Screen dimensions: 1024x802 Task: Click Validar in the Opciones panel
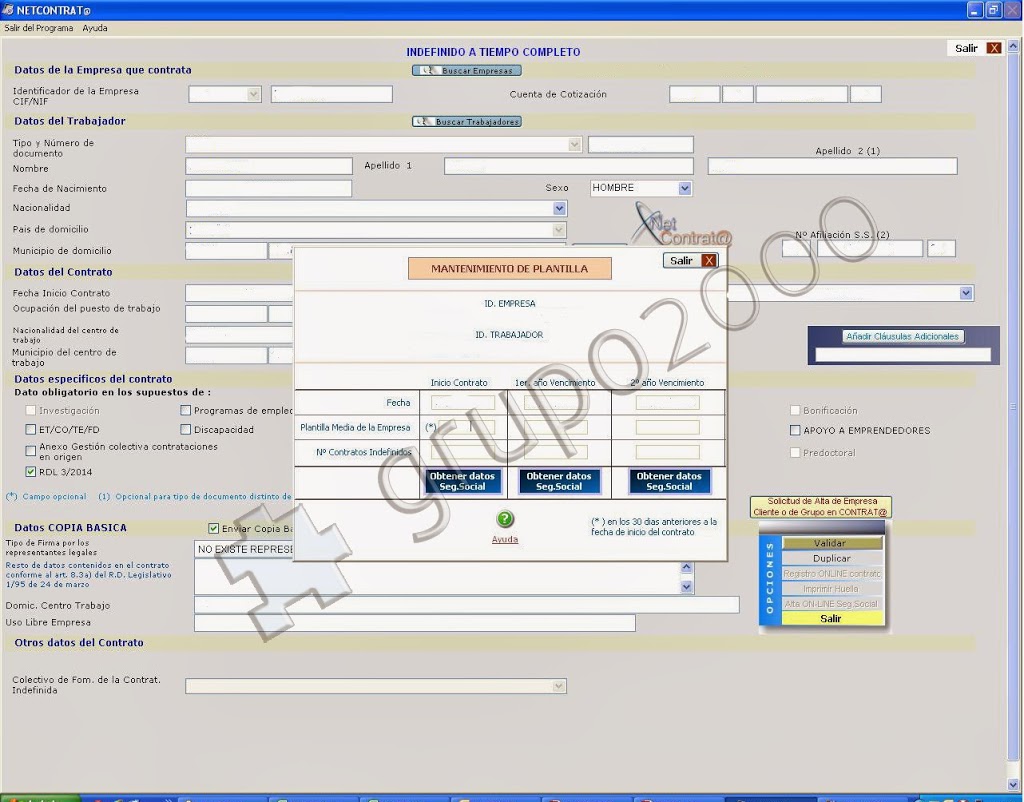(830, 543)
